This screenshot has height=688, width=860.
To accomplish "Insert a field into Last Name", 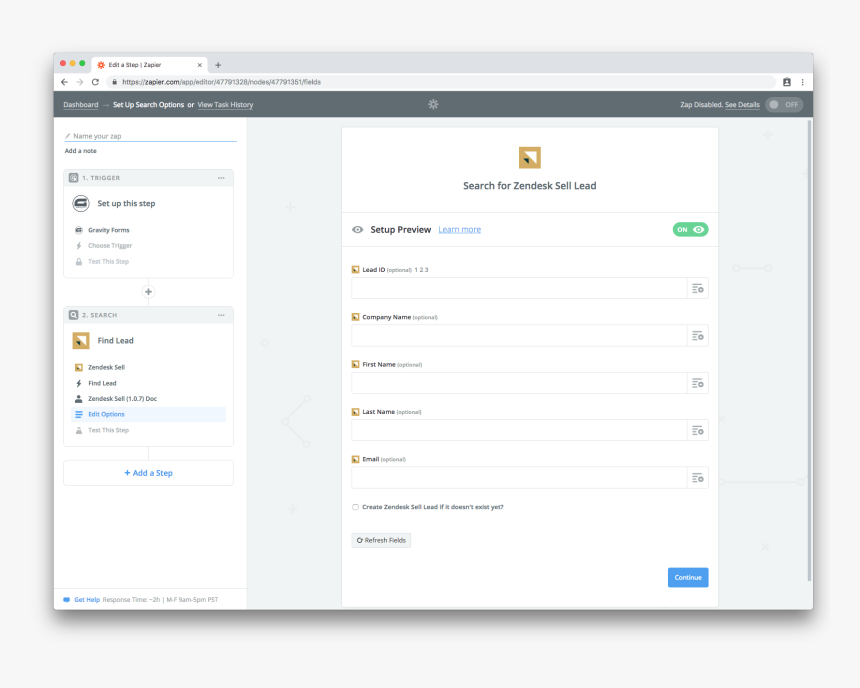I will pos(698,431).
